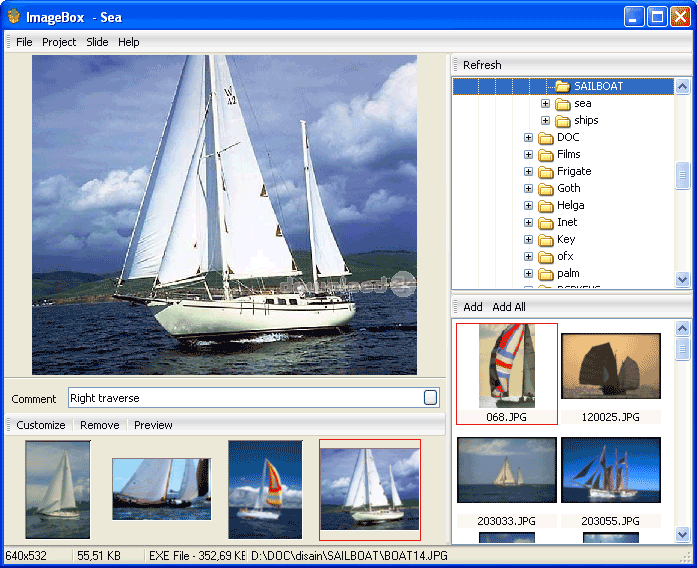697x568 pixels.
Task: Close the ImageBox window
Action: tap(680, 17)
